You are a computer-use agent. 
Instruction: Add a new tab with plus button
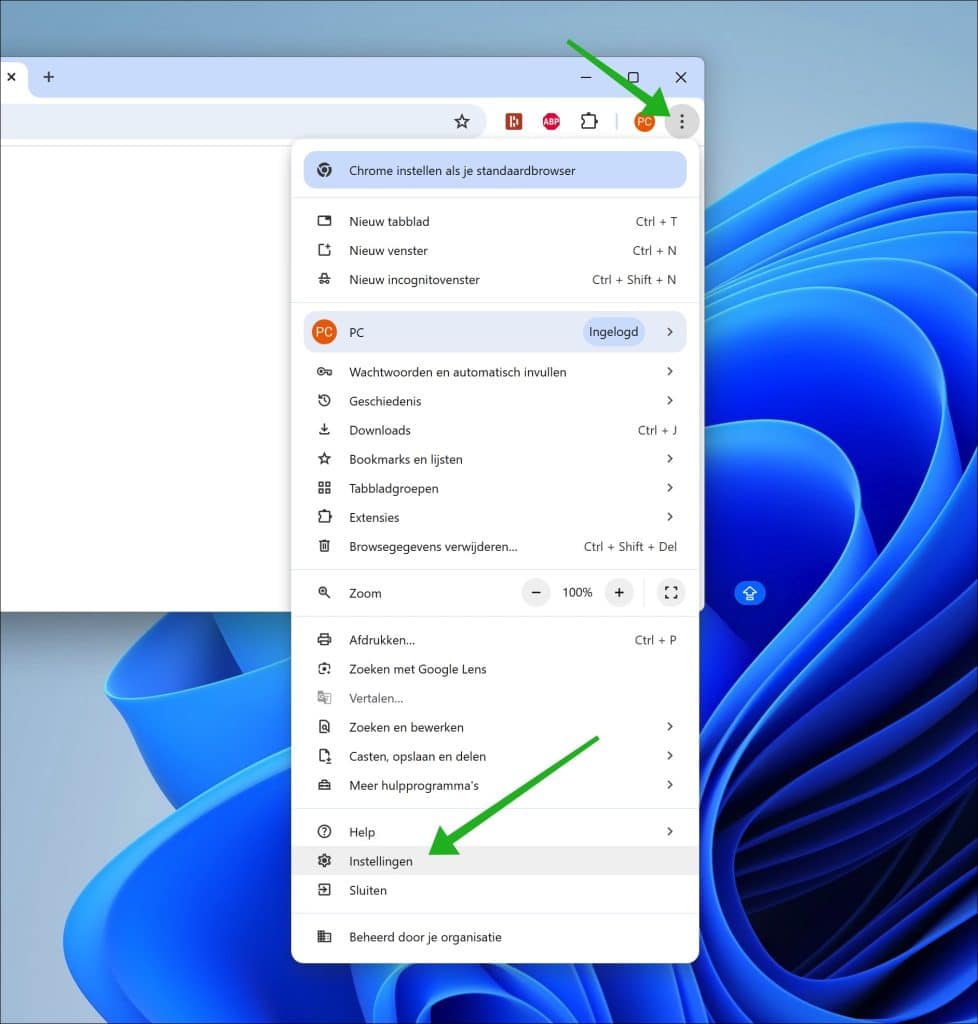48,77
